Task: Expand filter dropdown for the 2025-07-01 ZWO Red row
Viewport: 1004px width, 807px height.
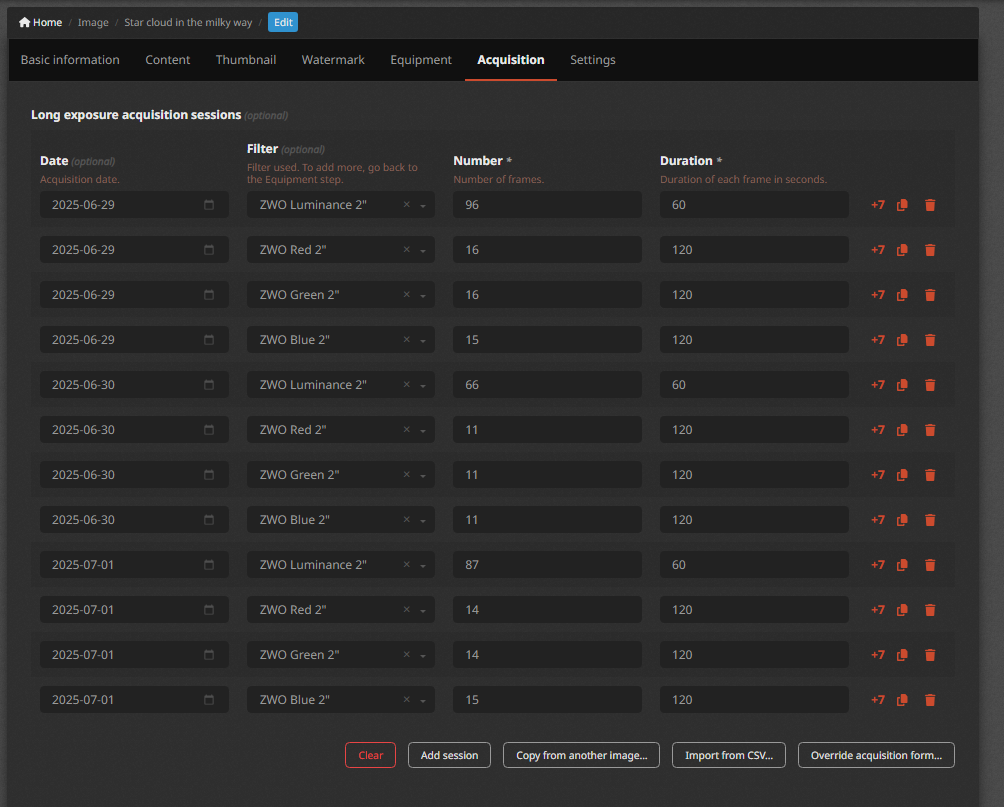Action: pyautogui.click(x=423, y=610)
